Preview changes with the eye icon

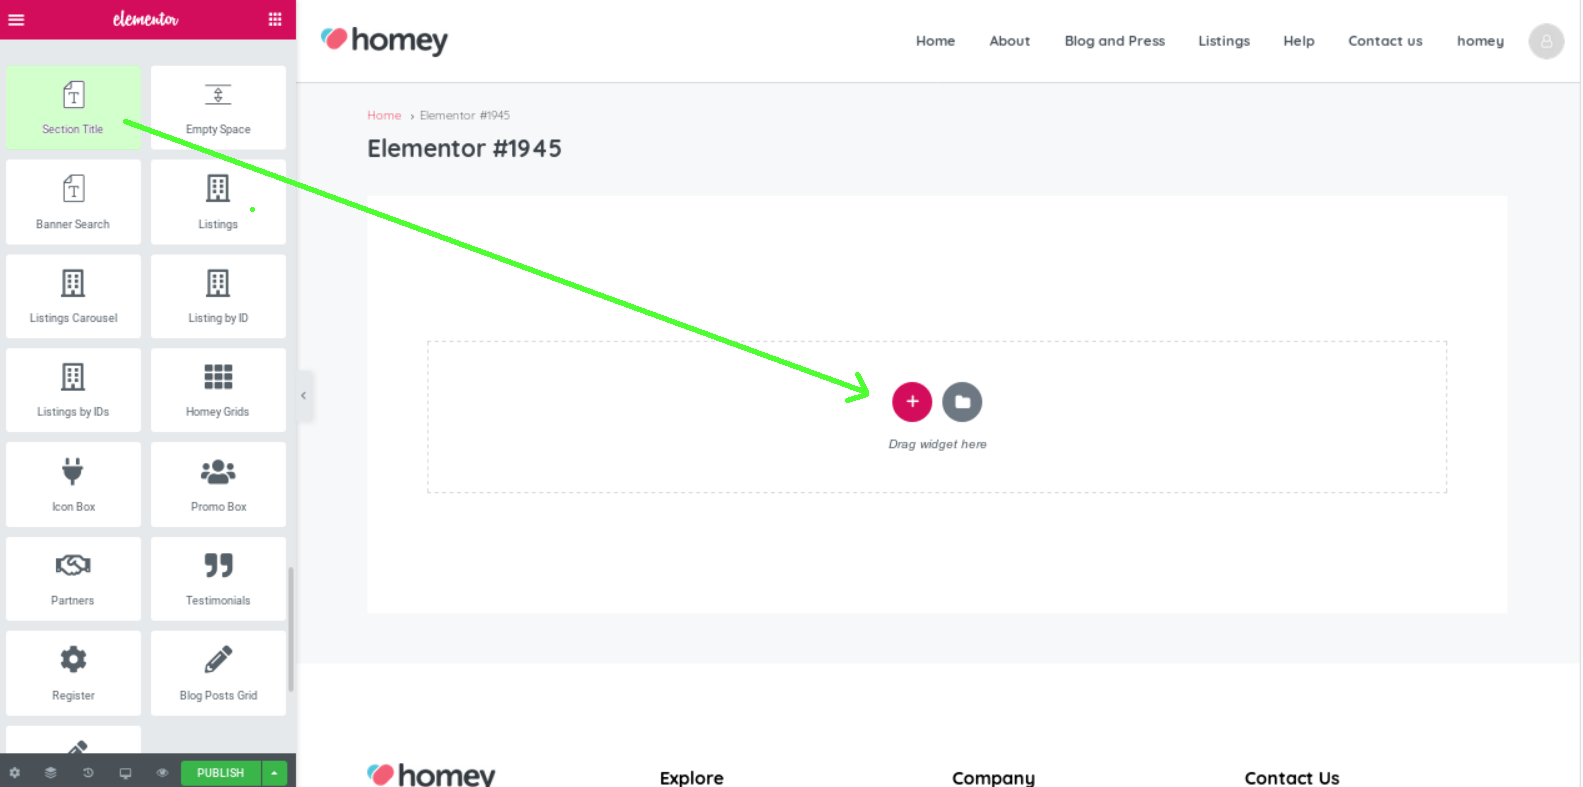pos(162,773)
